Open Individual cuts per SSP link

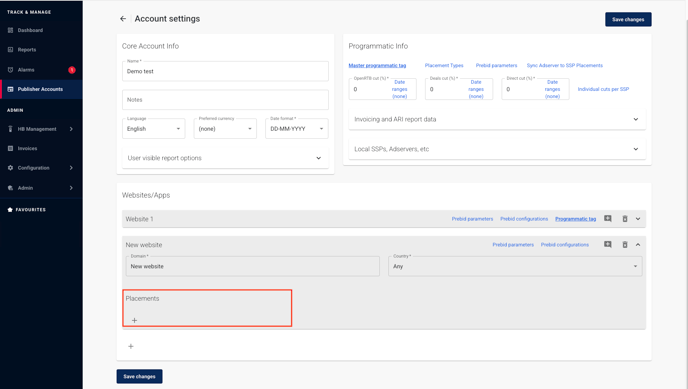[603, 89]
